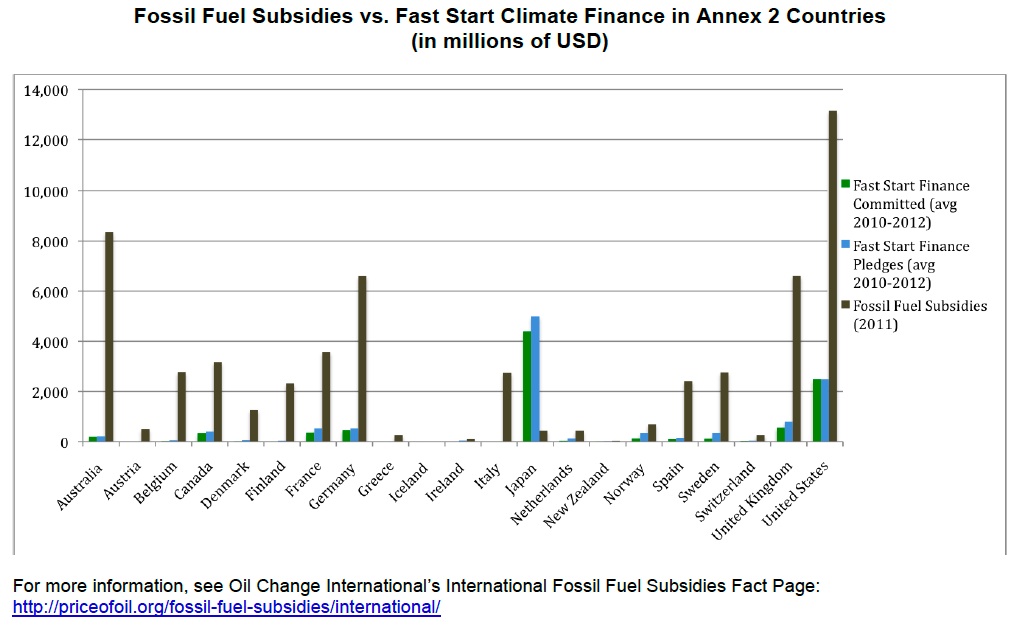The image size is (1012, 628).
Task: Click the 10,000 y-axis label
Action: [x=46, y=192]
